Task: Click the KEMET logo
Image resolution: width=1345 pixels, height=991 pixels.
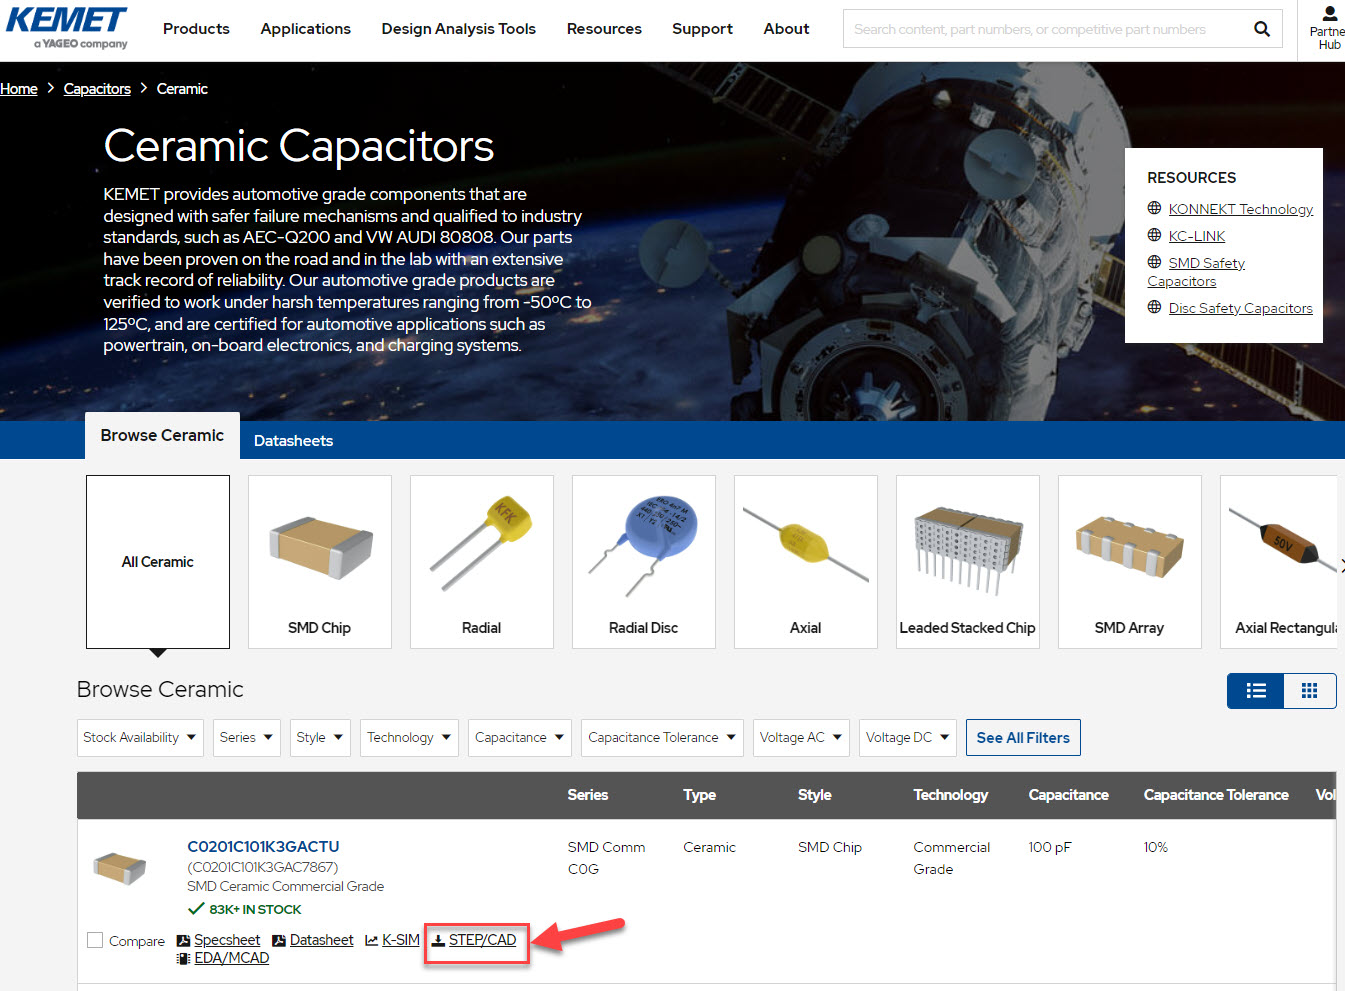Action: 67,28
